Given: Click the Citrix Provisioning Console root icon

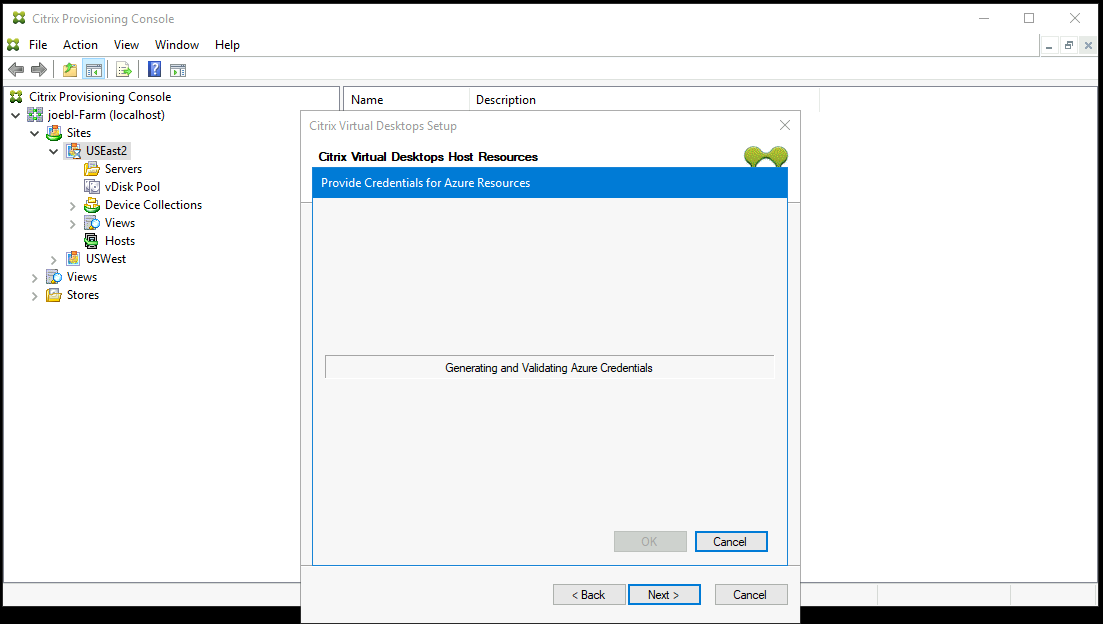Looking at the screenshot, I should [x=16, y=97].
